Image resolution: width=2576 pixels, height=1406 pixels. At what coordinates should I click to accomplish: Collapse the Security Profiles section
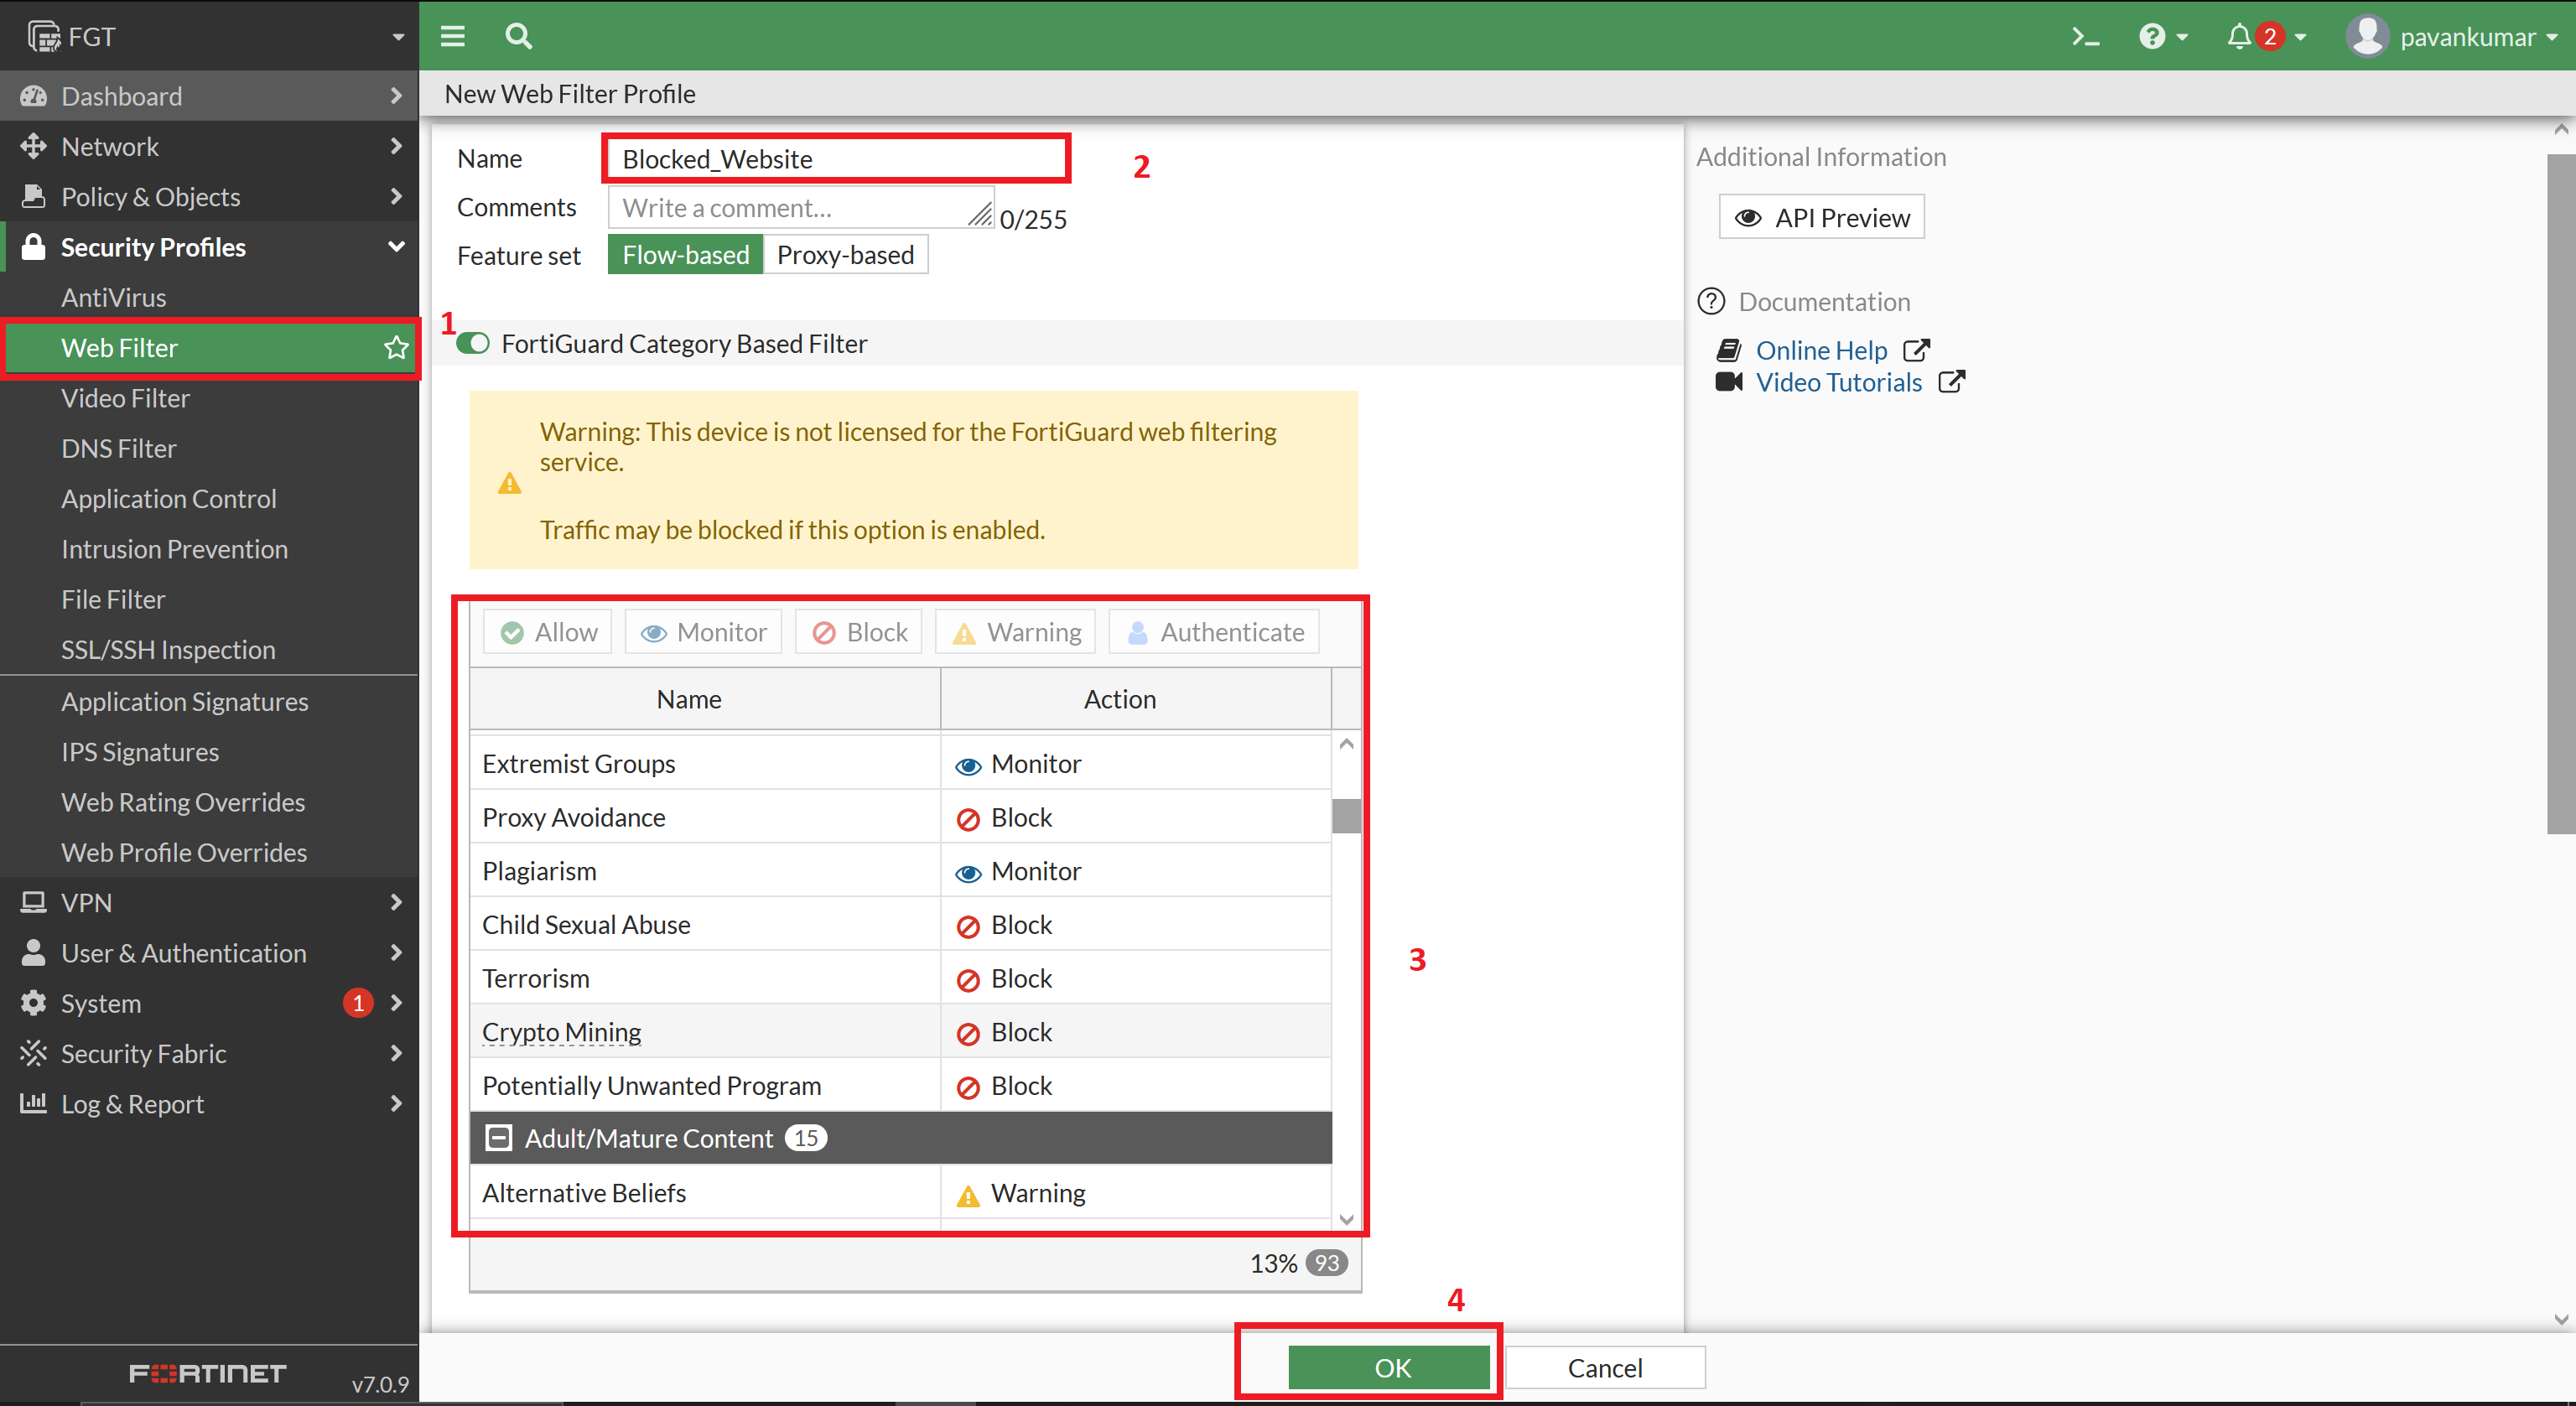click(x=153, y=247)
